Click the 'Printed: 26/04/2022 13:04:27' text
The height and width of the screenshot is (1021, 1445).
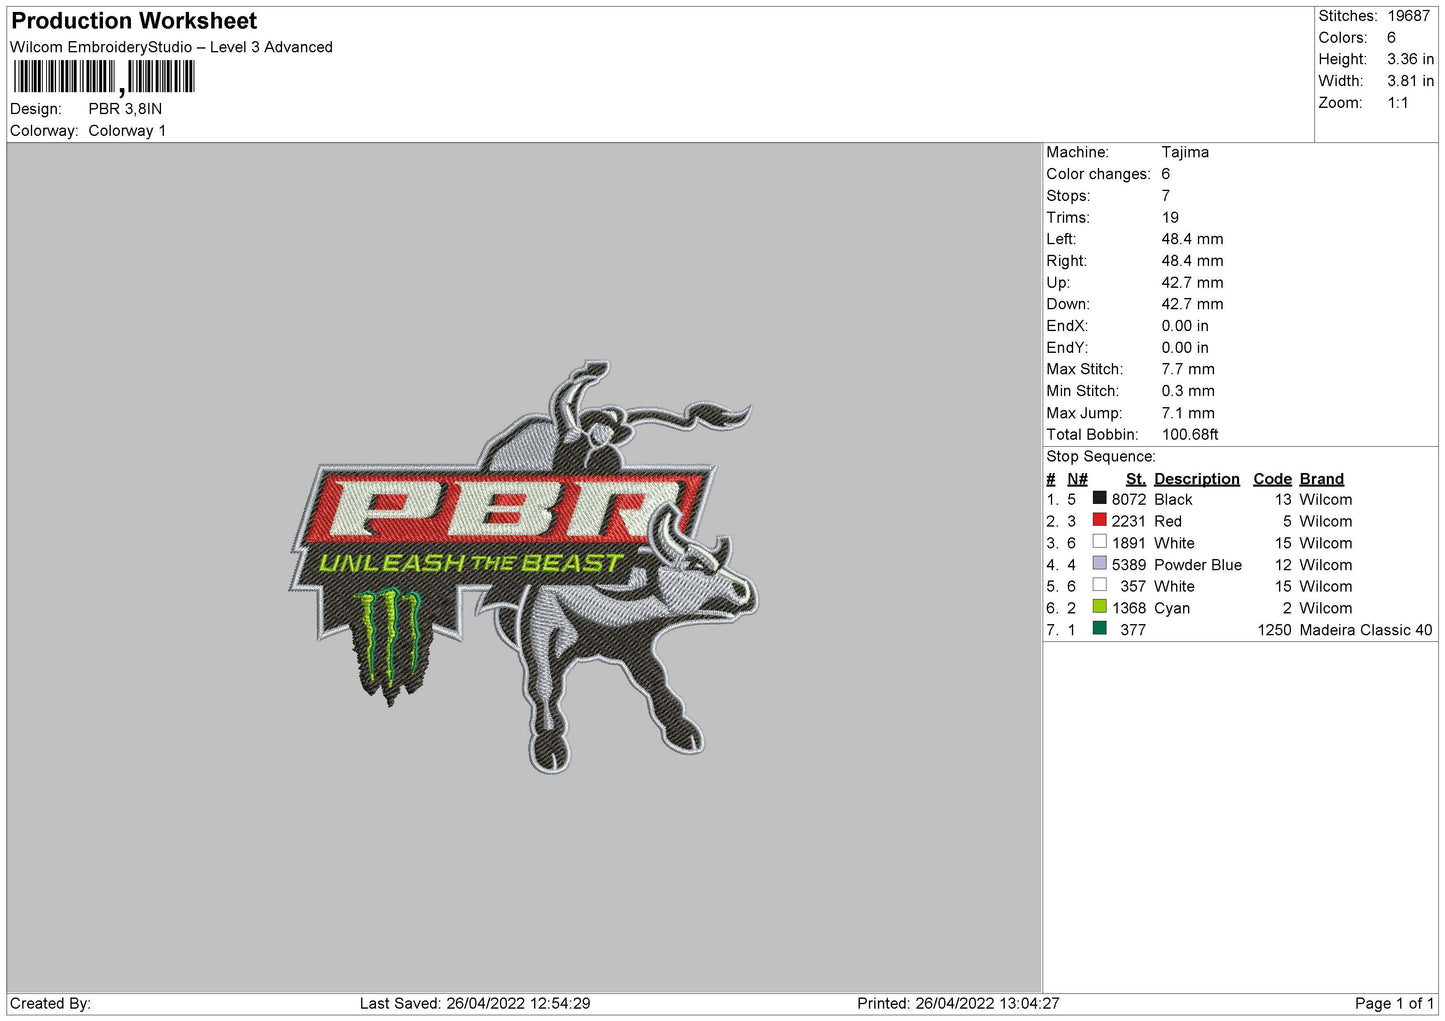(958, 1004)
